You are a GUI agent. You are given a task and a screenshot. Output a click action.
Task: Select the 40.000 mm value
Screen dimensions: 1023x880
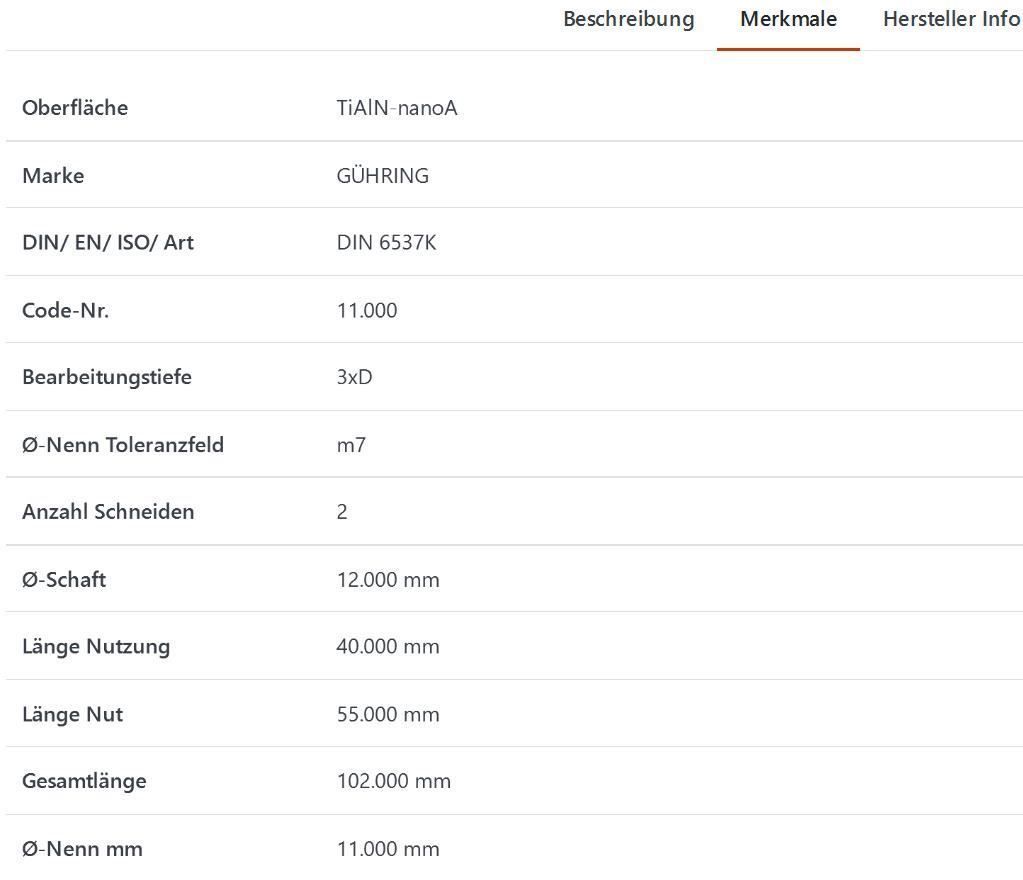point(388,647)
